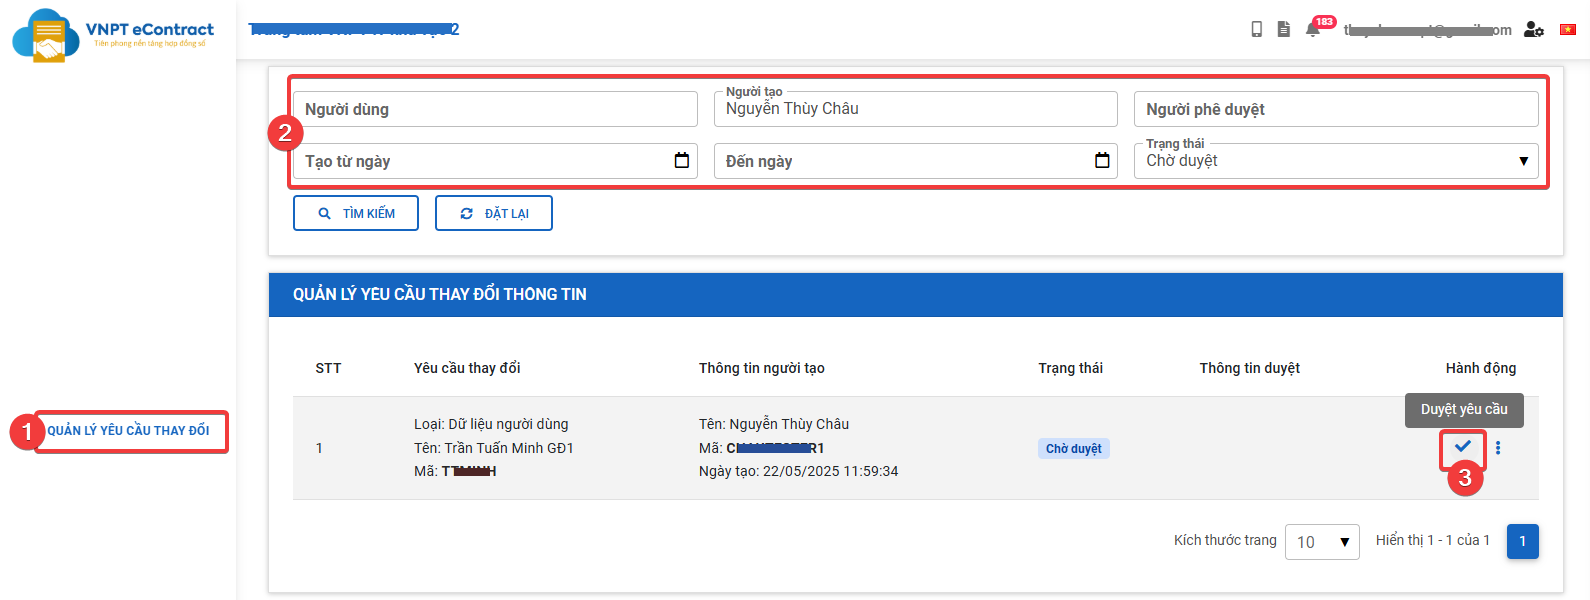The width and height of the screenshot is (1590, 600).
Task: Open the three-dot more actions menu
Action: pos(1498,448)
